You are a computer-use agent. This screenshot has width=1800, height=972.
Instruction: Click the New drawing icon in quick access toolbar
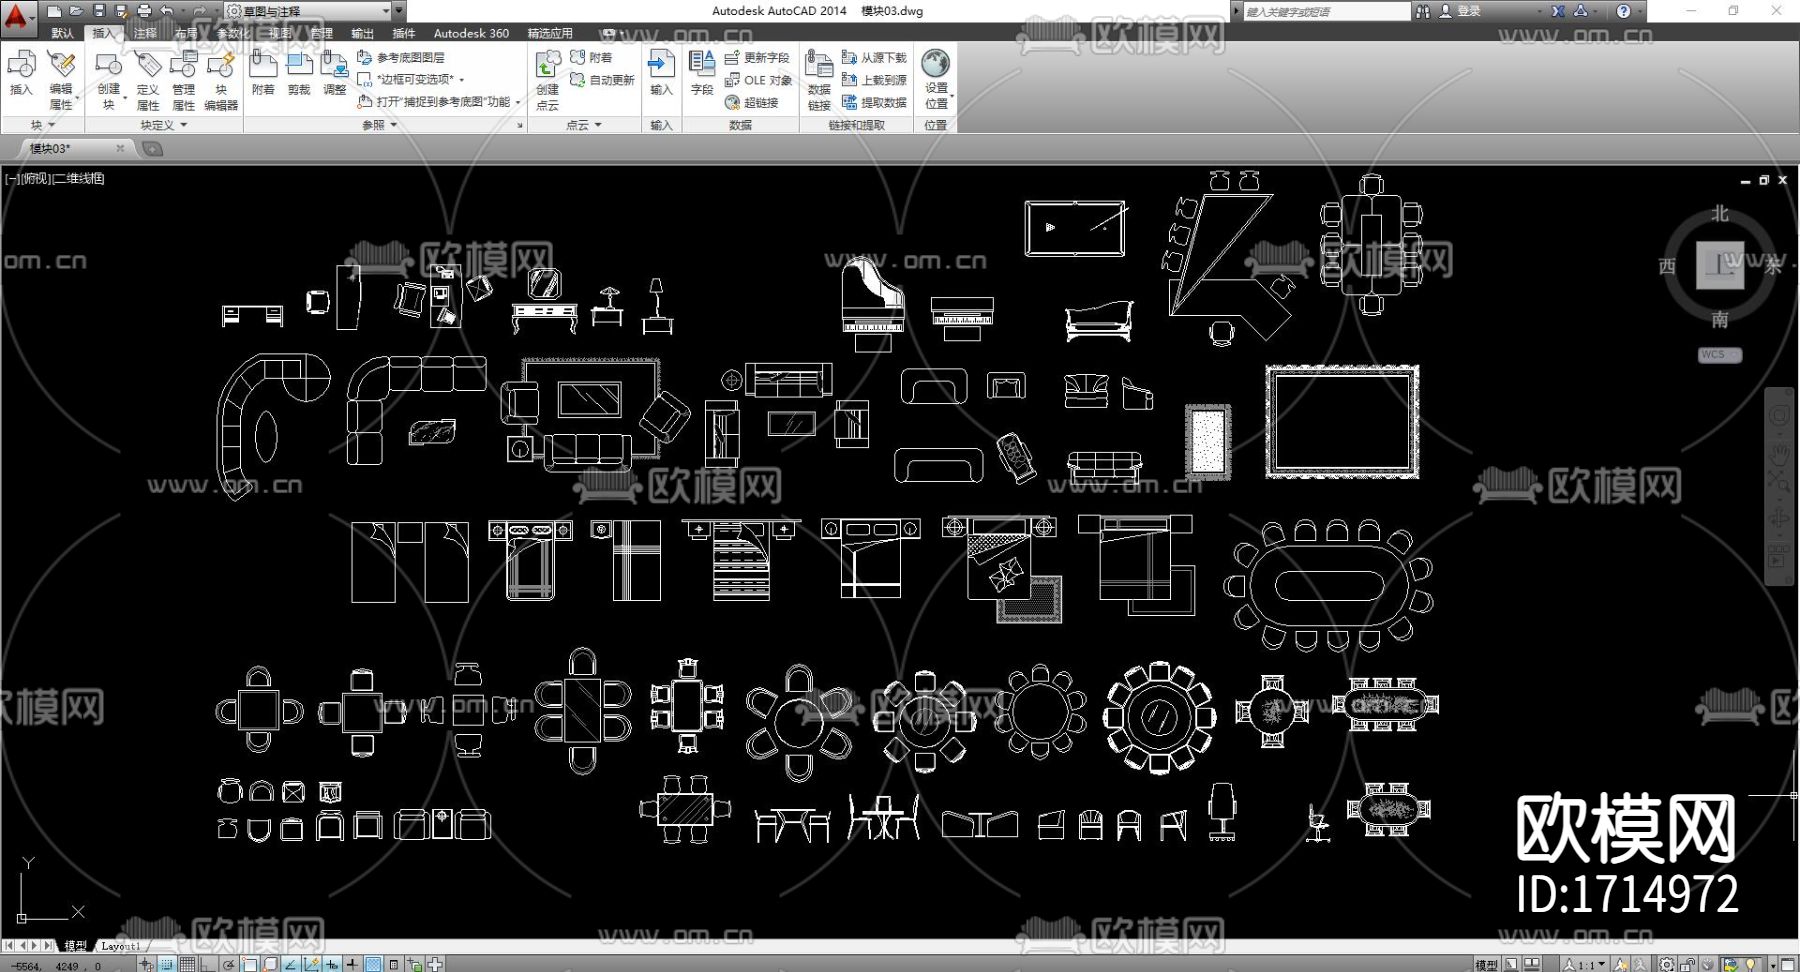click(x=54, y=11)
